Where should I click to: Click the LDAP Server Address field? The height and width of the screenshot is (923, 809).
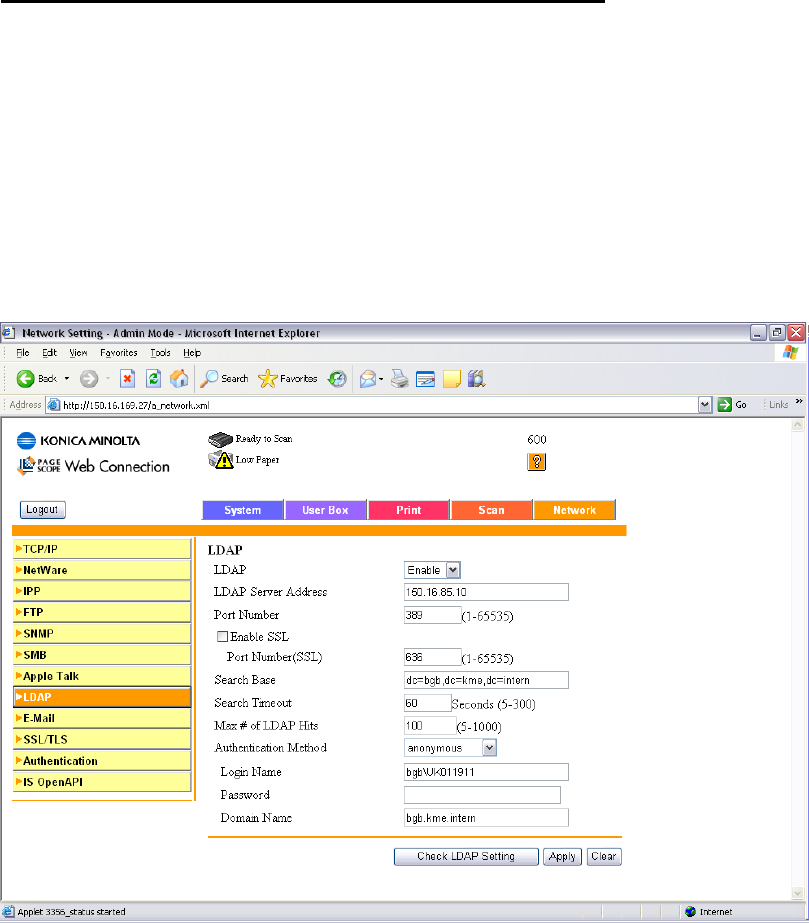tap(485, 592)
